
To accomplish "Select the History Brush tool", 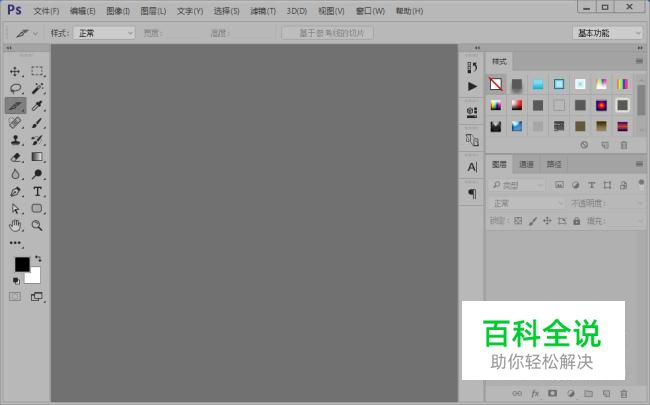I will pyautogui.click(x=37, y=140).
